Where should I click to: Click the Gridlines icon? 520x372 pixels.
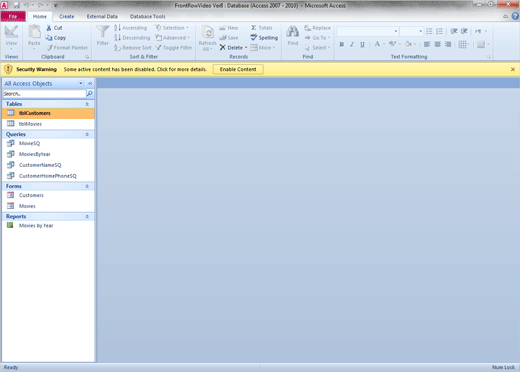pos(462,44)
